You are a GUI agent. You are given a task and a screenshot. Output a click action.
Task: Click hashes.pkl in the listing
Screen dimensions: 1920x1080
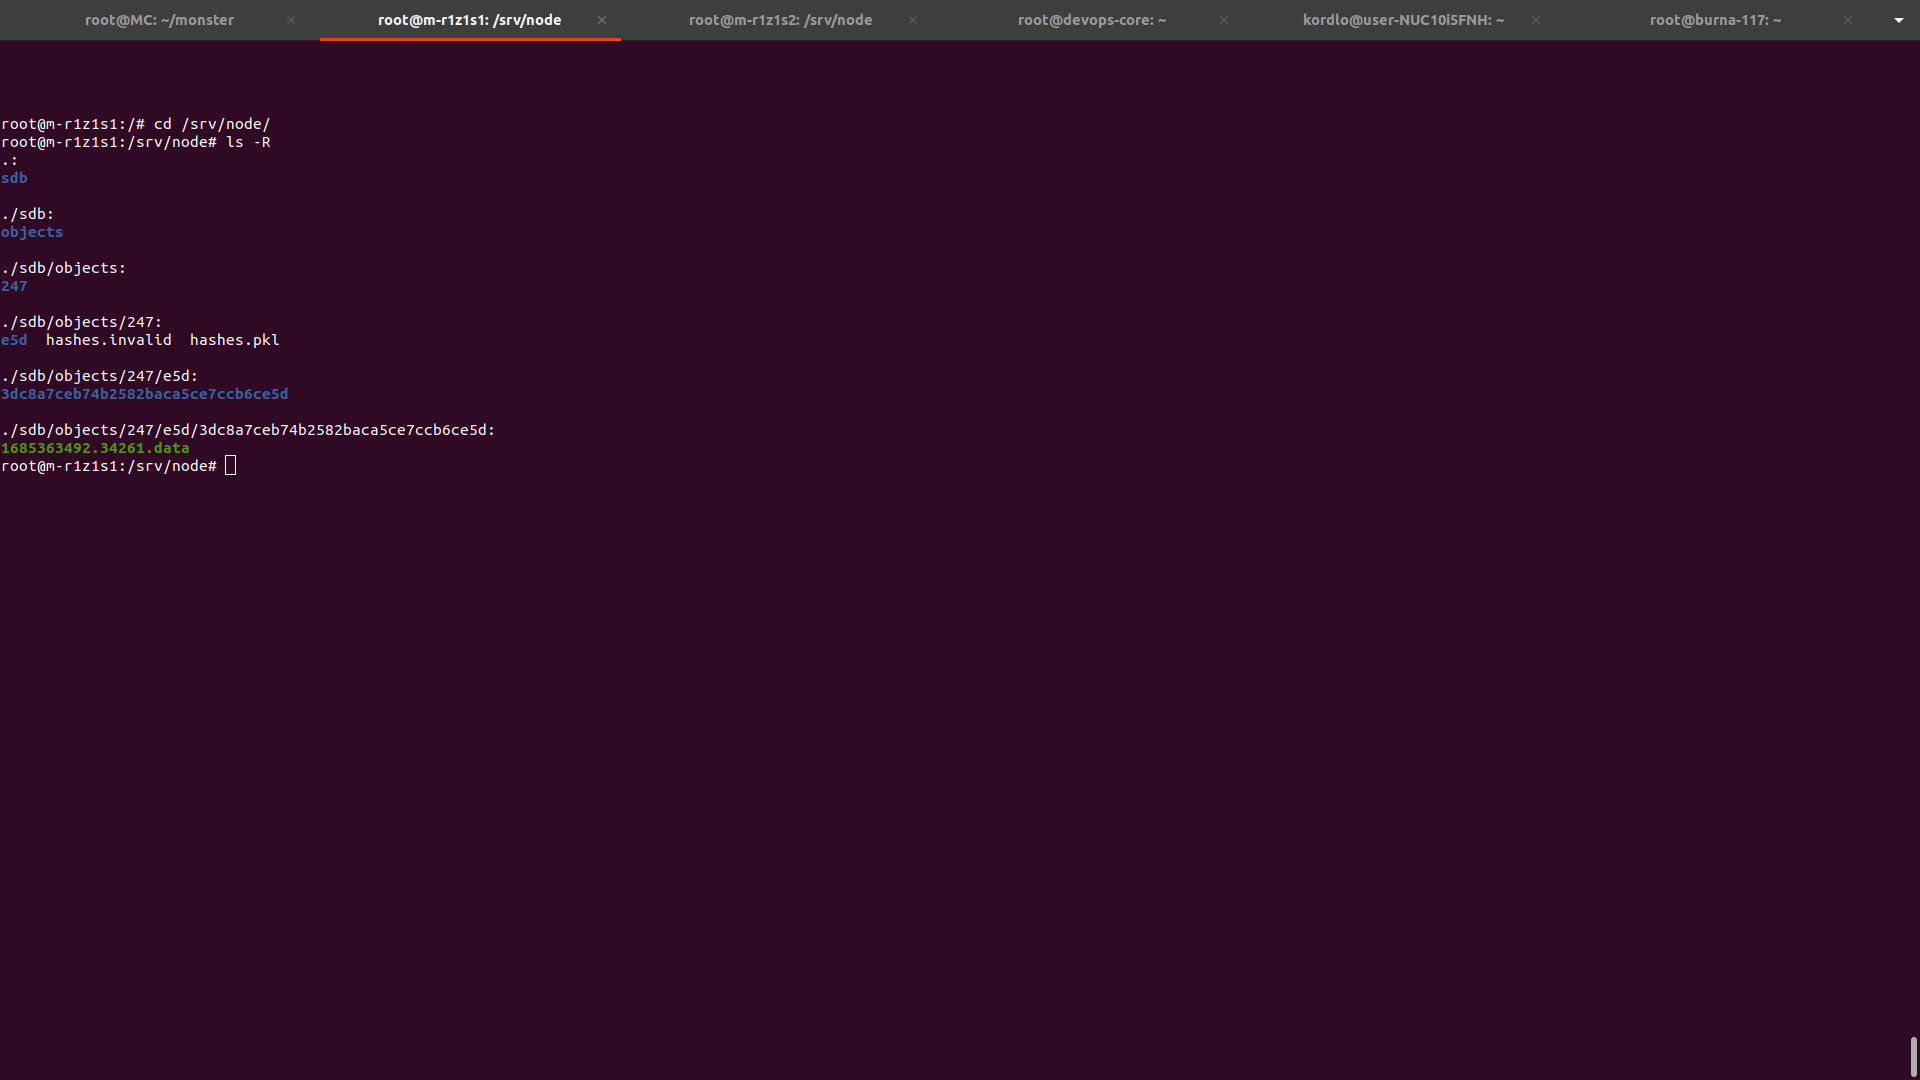[234, 340]
